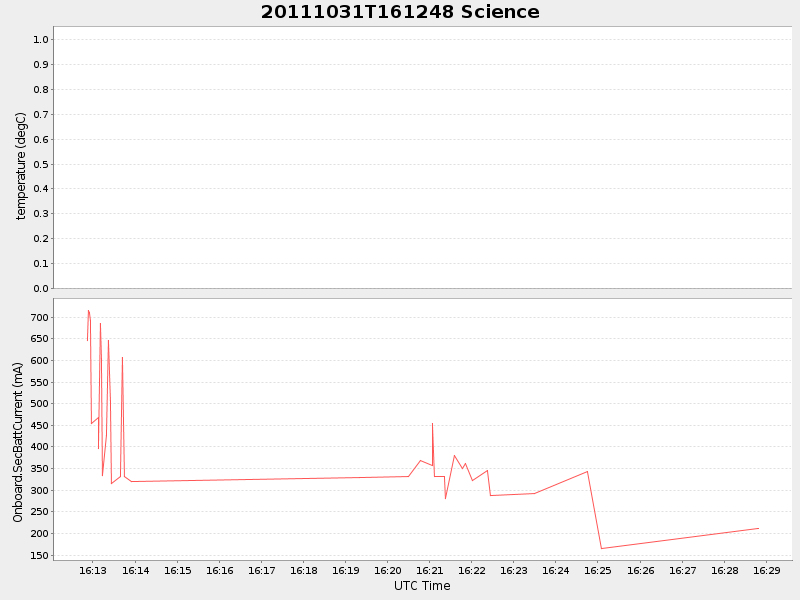Click the current spike peak near 16:21
This screenshot has height=600, width=800.
[432, 423]
